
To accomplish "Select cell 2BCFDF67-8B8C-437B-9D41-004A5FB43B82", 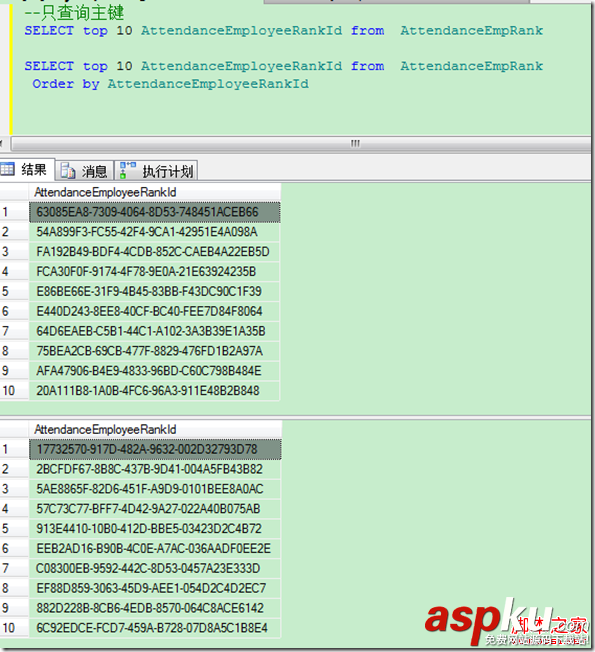I will [155, 469].
